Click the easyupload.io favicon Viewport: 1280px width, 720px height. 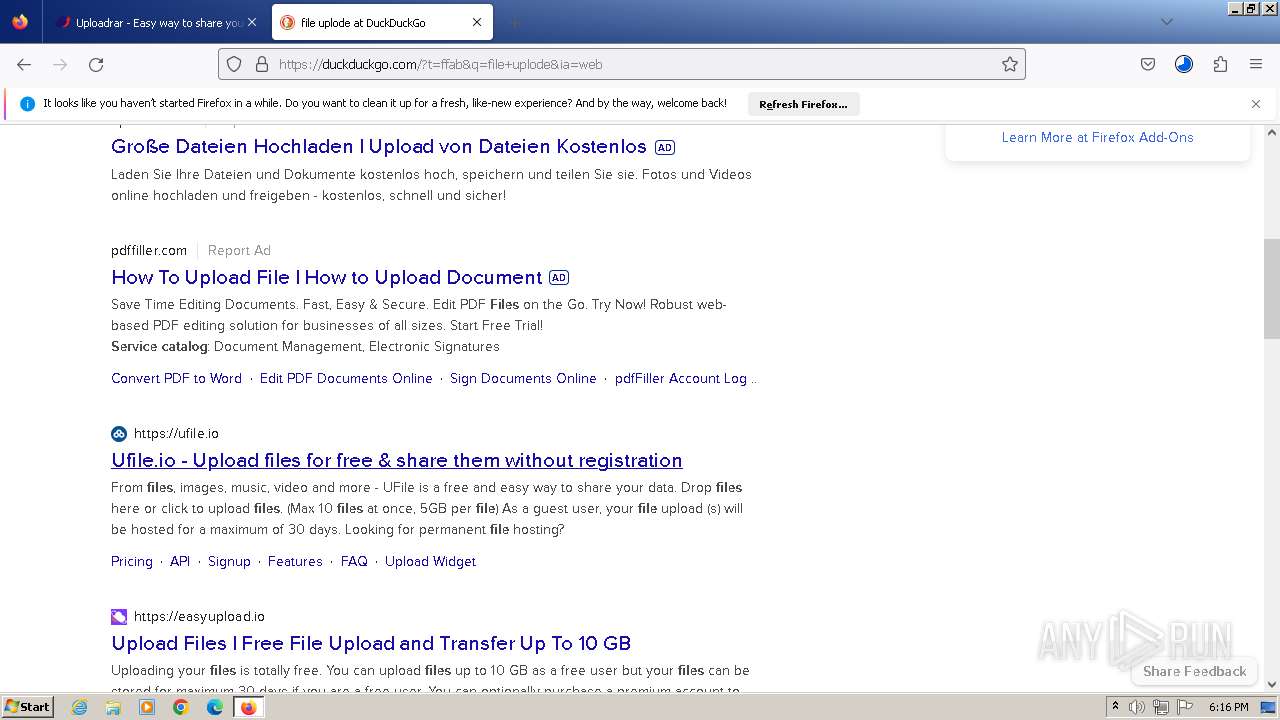[119, 617]
